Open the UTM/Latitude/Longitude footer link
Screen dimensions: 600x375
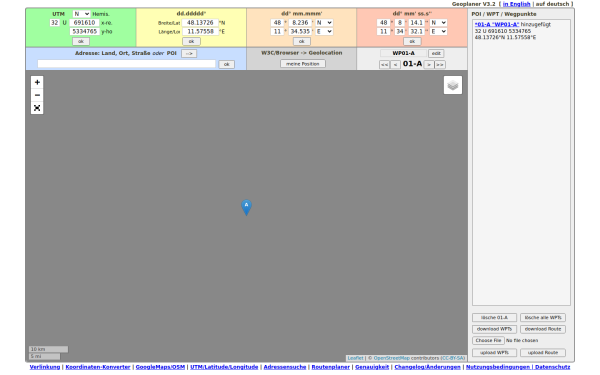coord(224,367)
